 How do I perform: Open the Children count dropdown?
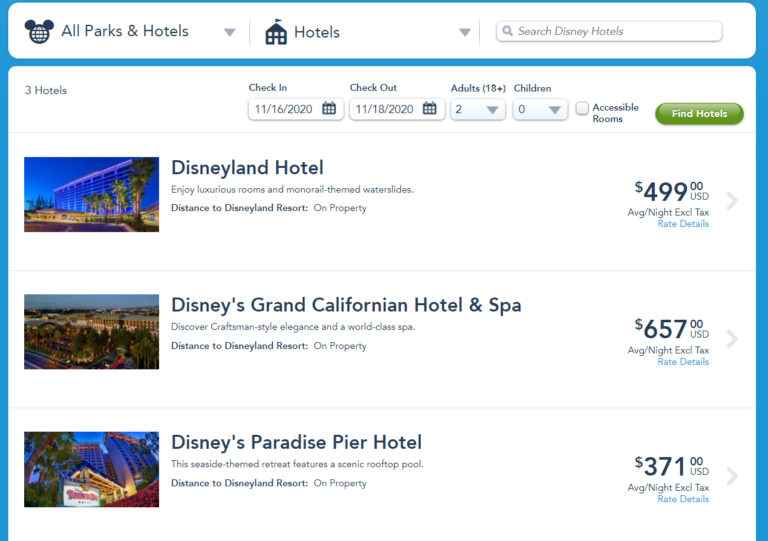point(540,109)
